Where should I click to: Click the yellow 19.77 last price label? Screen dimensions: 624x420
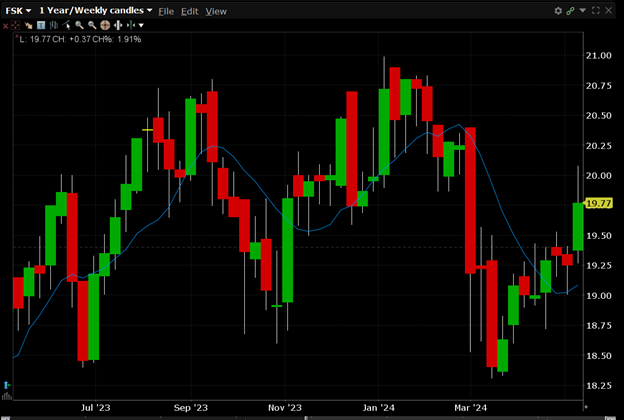pyautogui.click(x=599, y=203)
